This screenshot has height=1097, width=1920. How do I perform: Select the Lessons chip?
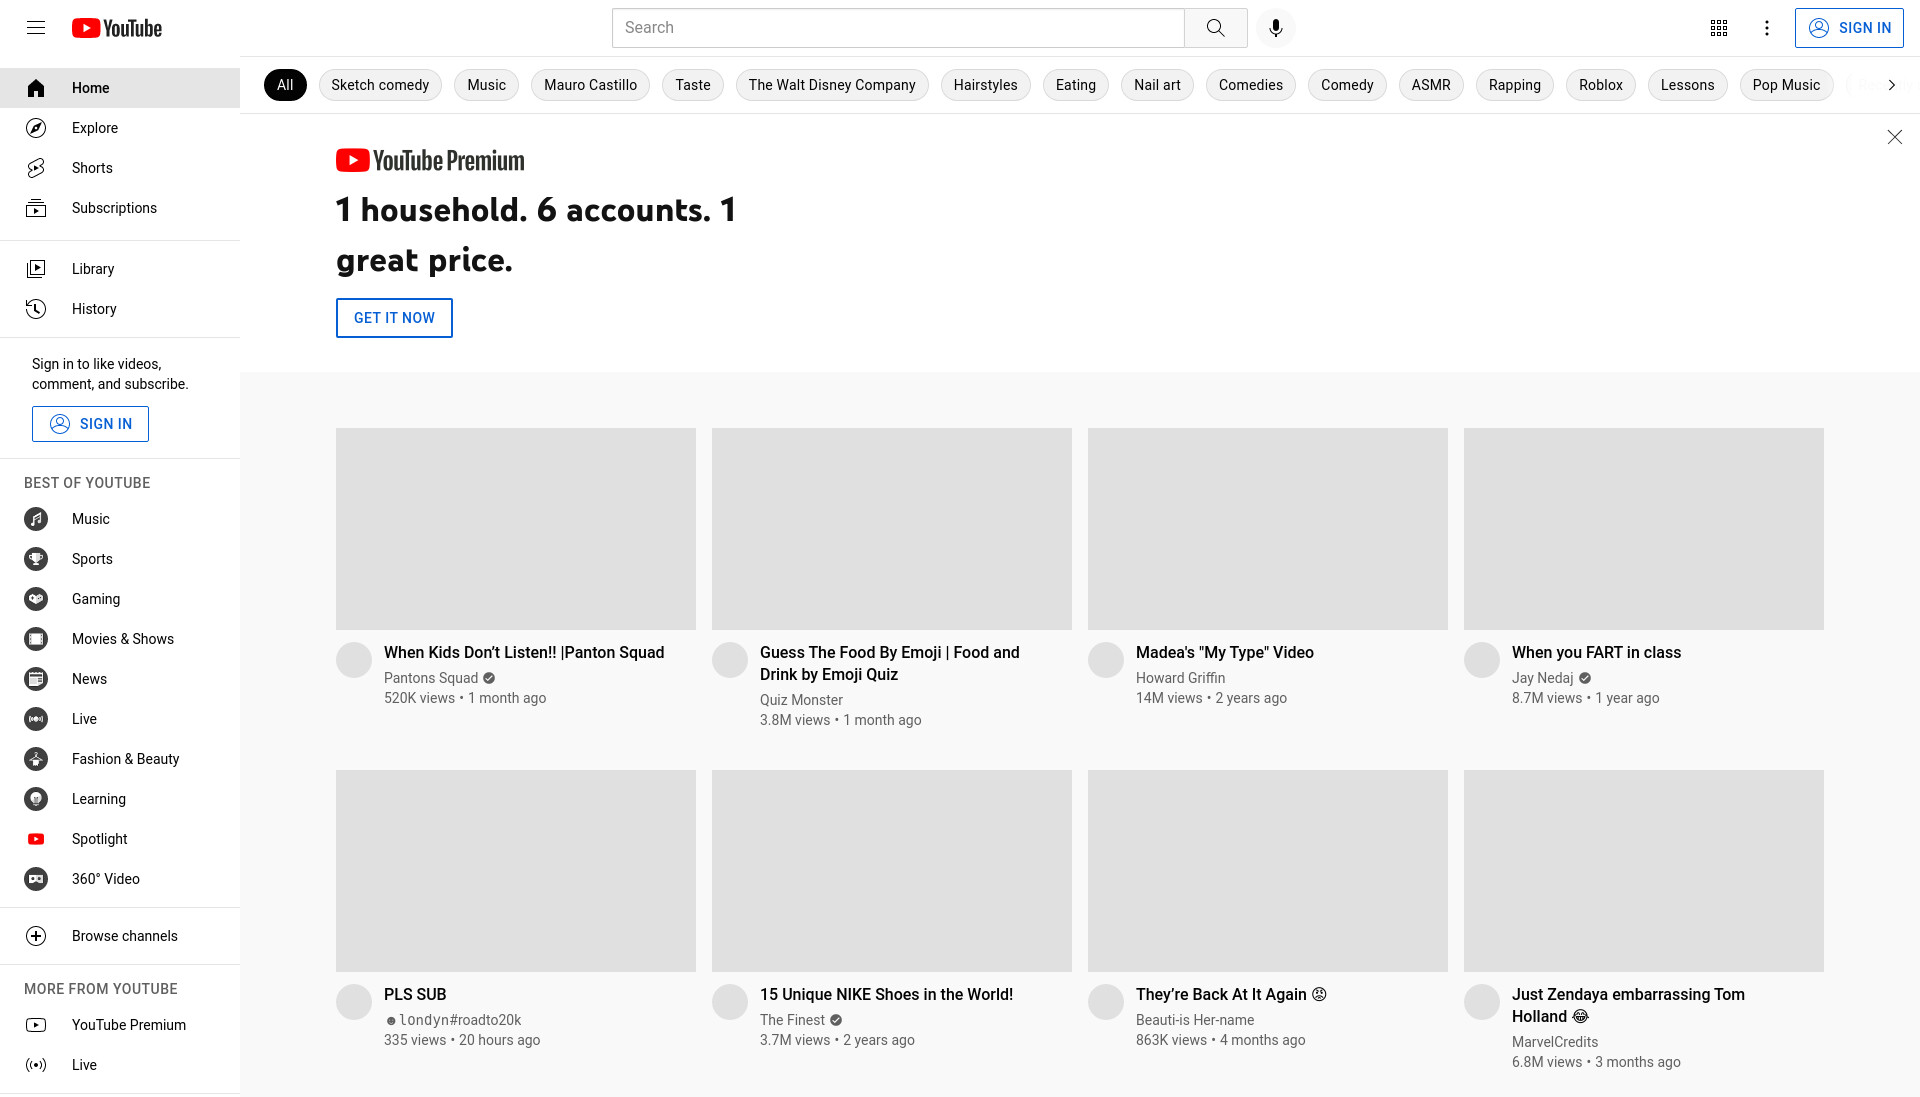1688,85
